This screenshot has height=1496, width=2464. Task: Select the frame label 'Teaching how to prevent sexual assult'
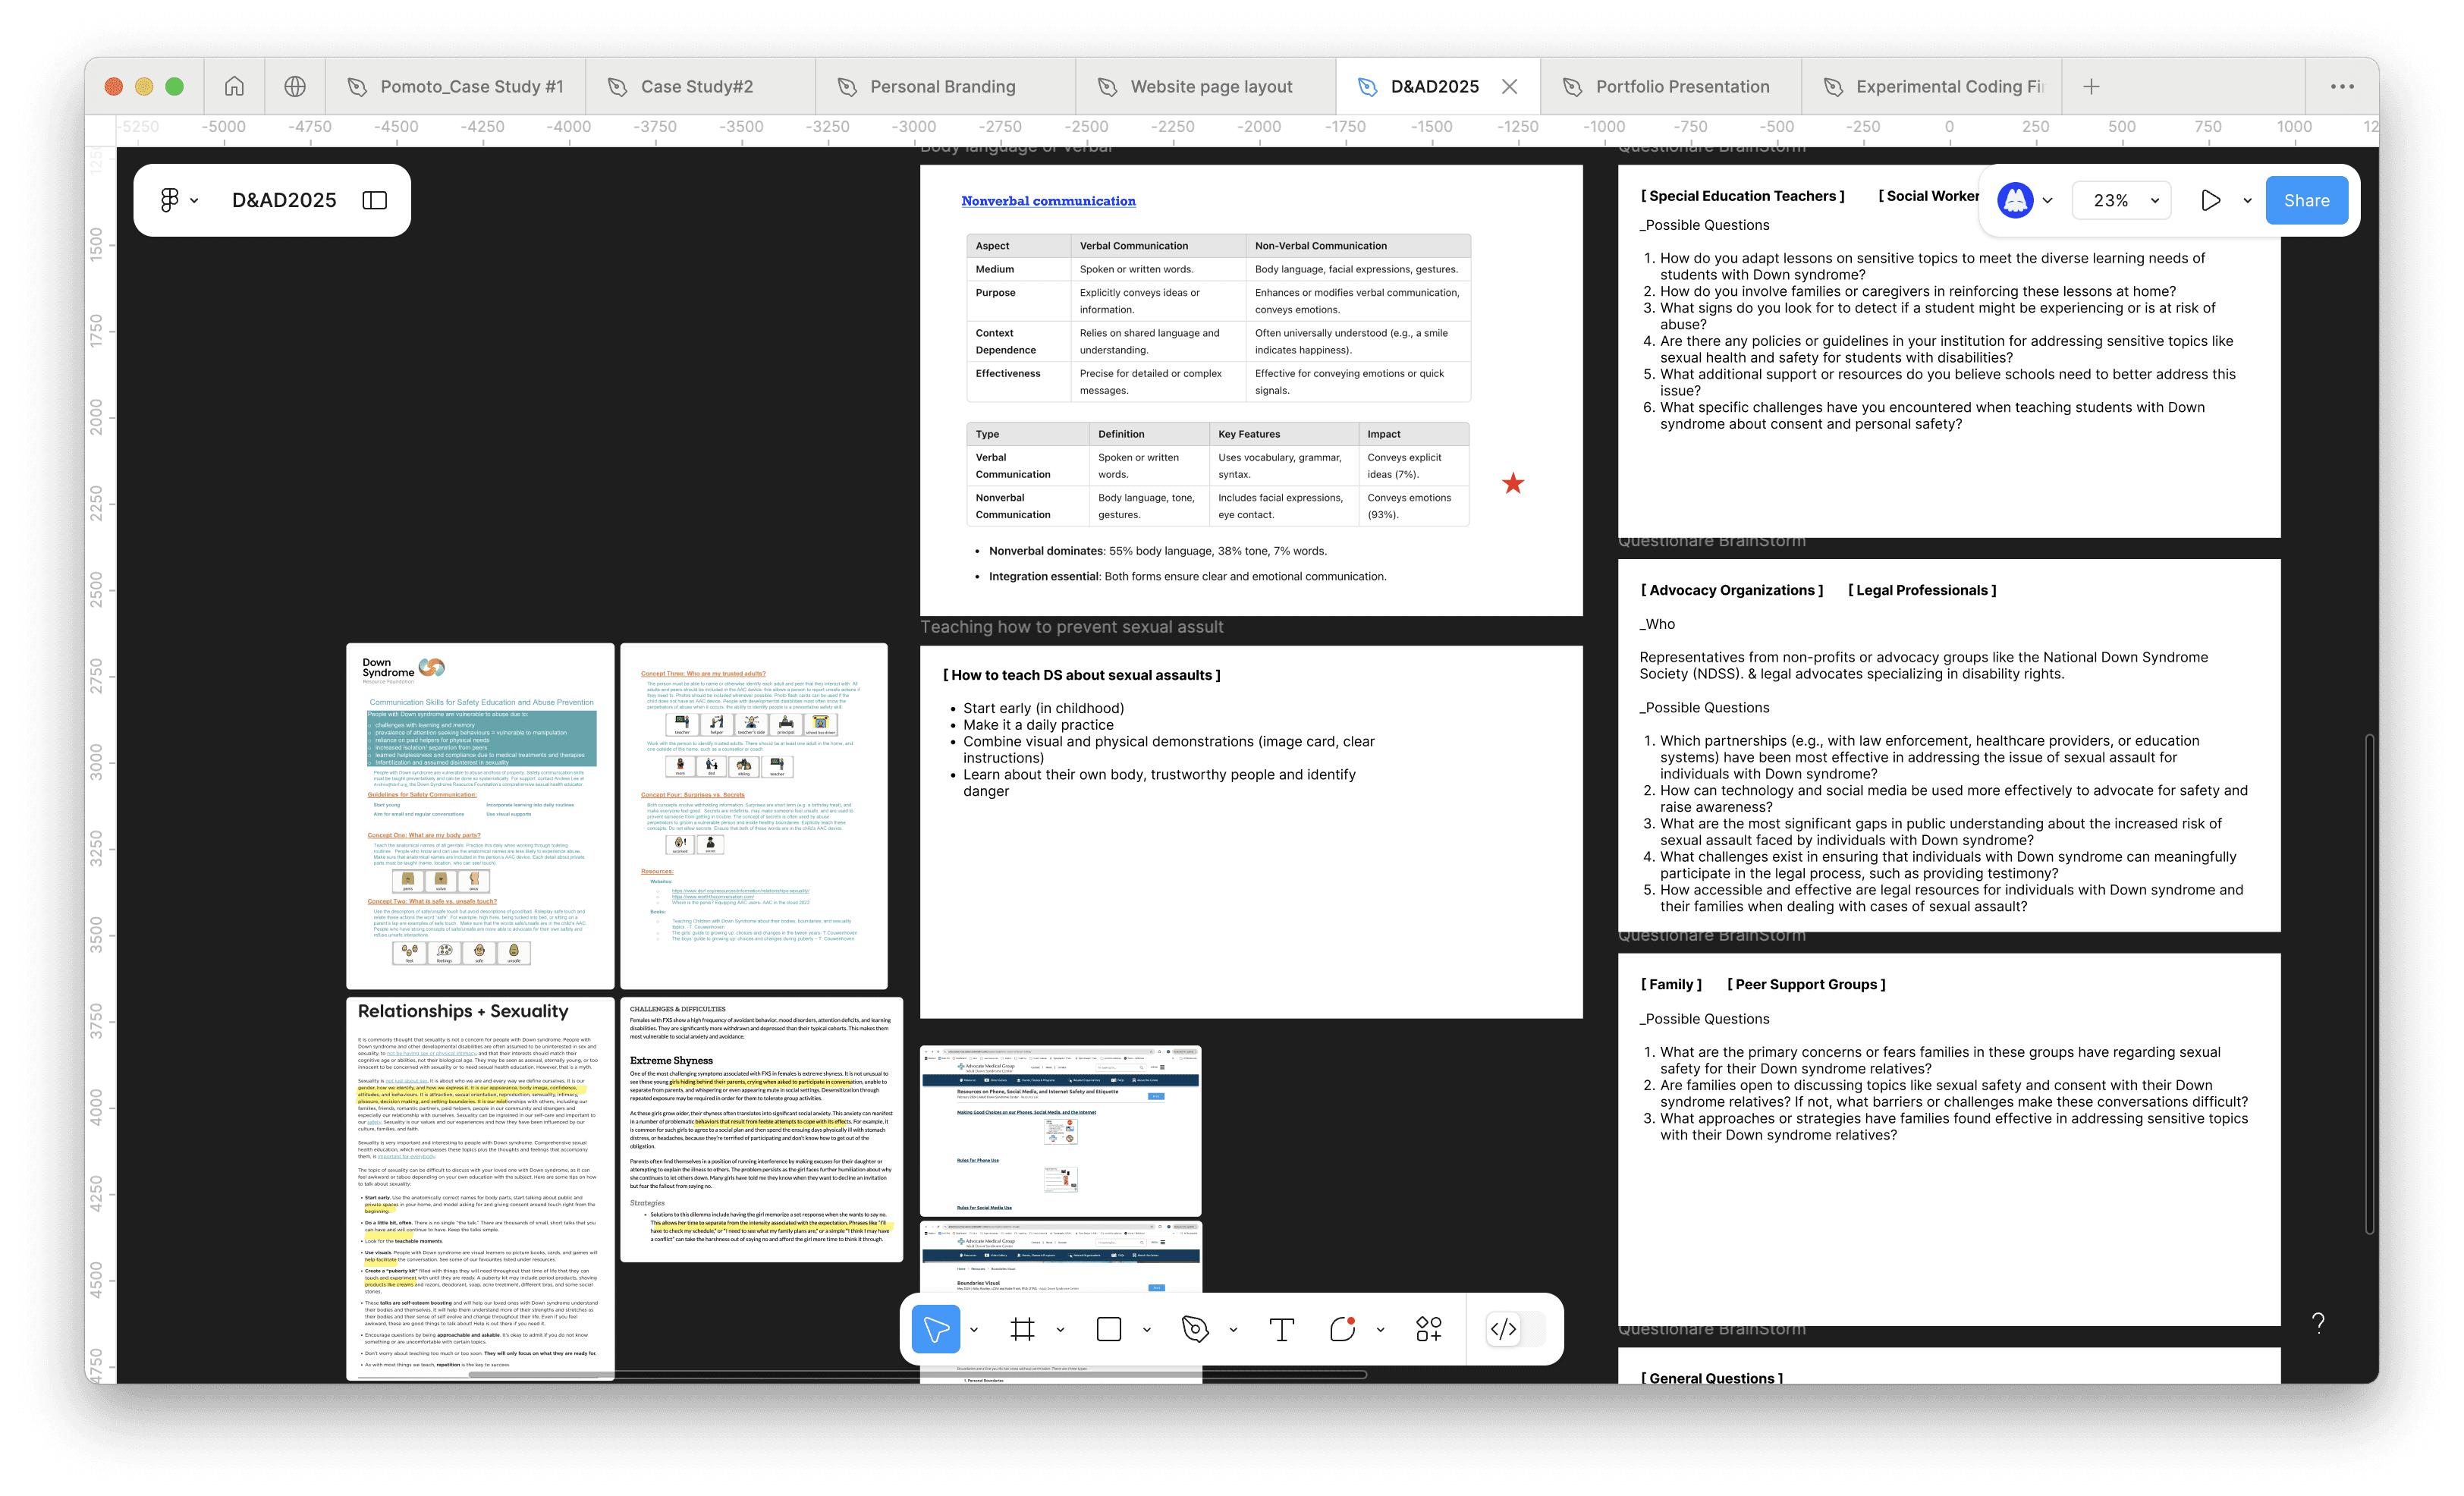click(x=1071, y=627)
